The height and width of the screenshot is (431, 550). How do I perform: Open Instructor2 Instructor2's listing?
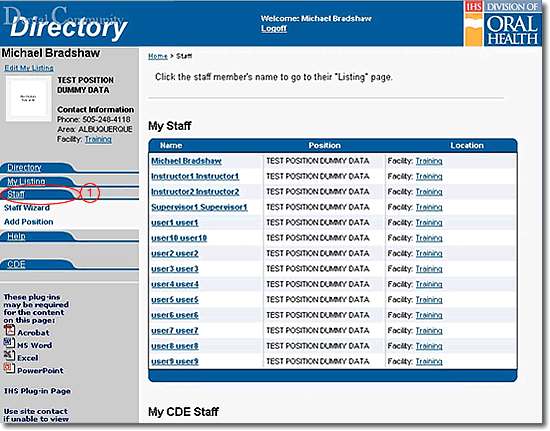(195, 192)
